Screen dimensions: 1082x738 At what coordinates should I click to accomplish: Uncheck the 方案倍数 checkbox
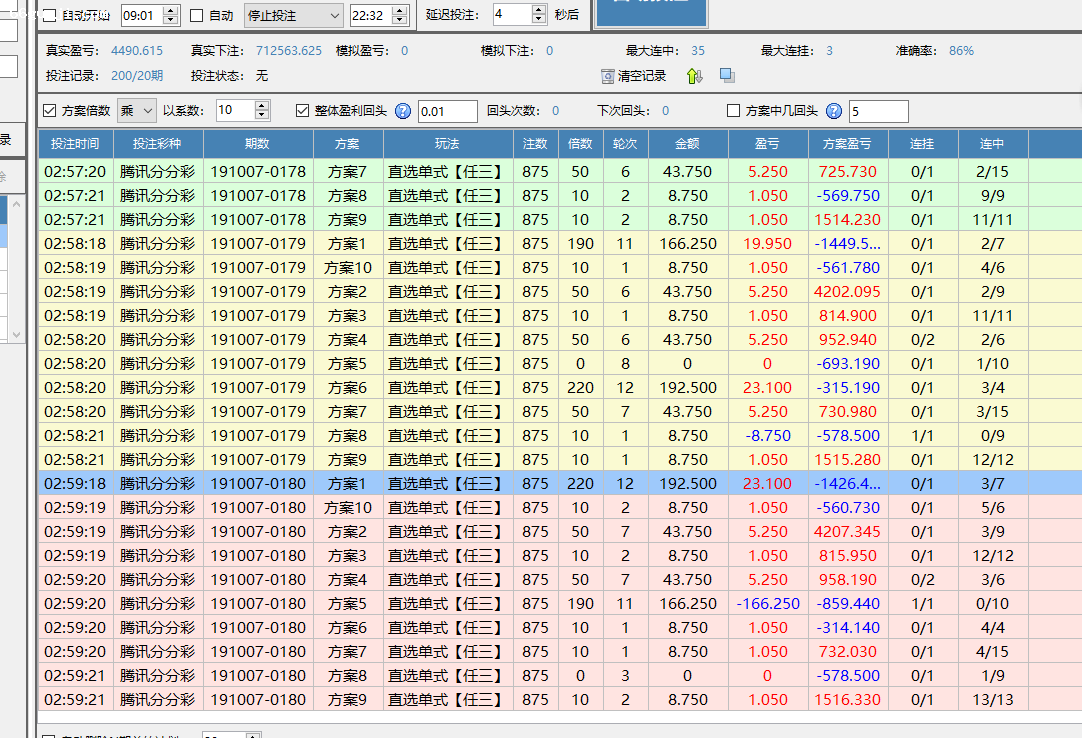click(x=50, y=110)
